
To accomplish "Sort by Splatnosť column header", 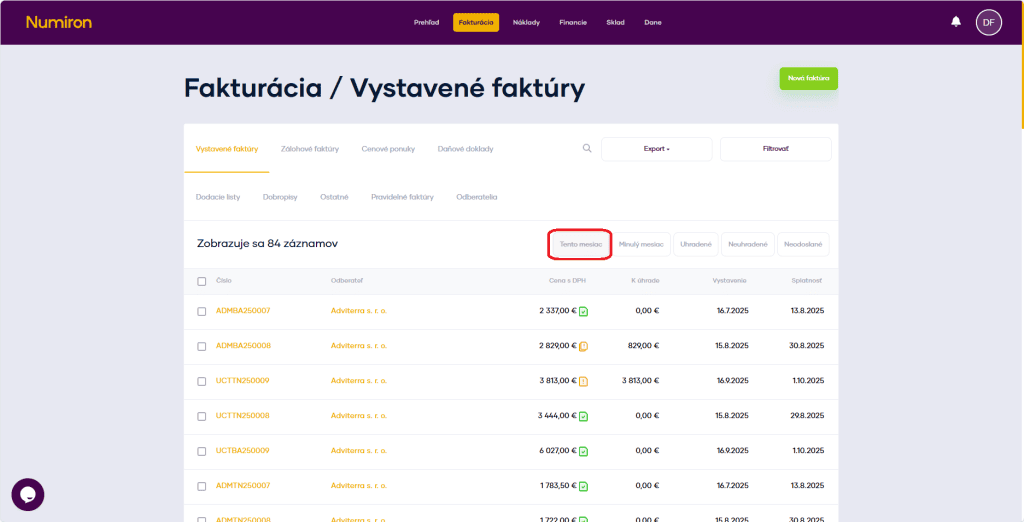I will [x=807, y=281].
